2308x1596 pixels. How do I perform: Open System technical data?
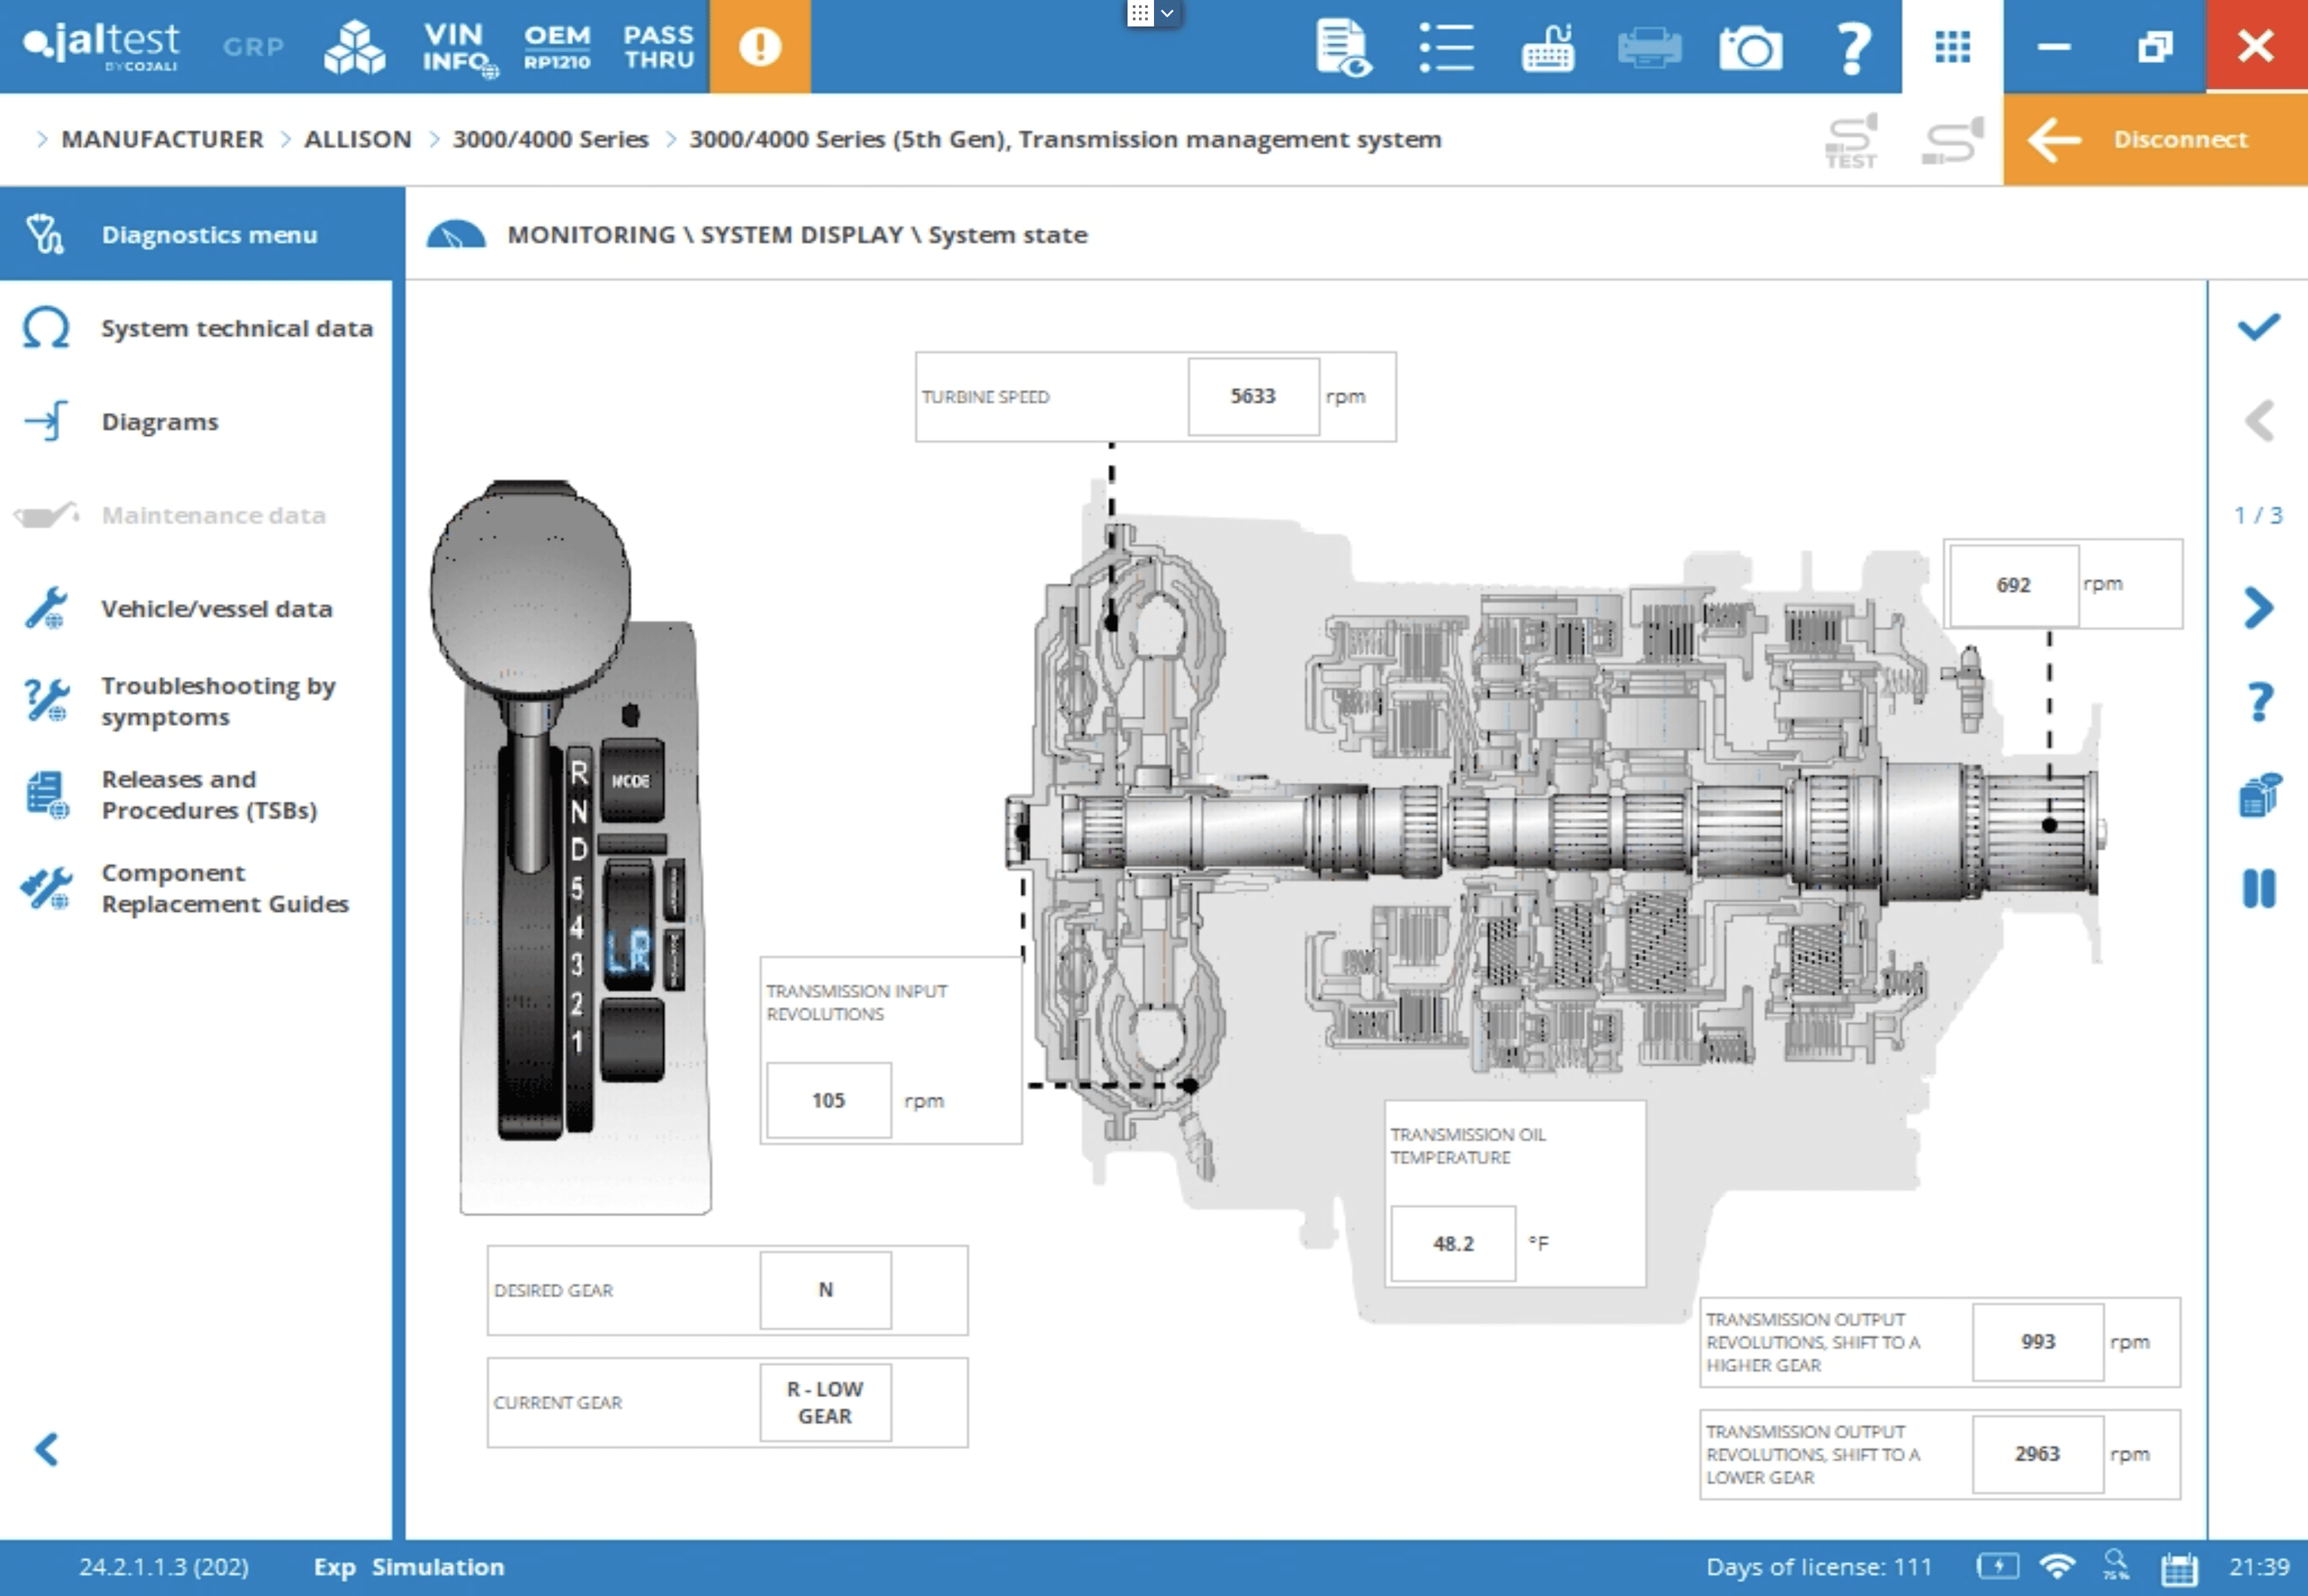pos(236,328)
